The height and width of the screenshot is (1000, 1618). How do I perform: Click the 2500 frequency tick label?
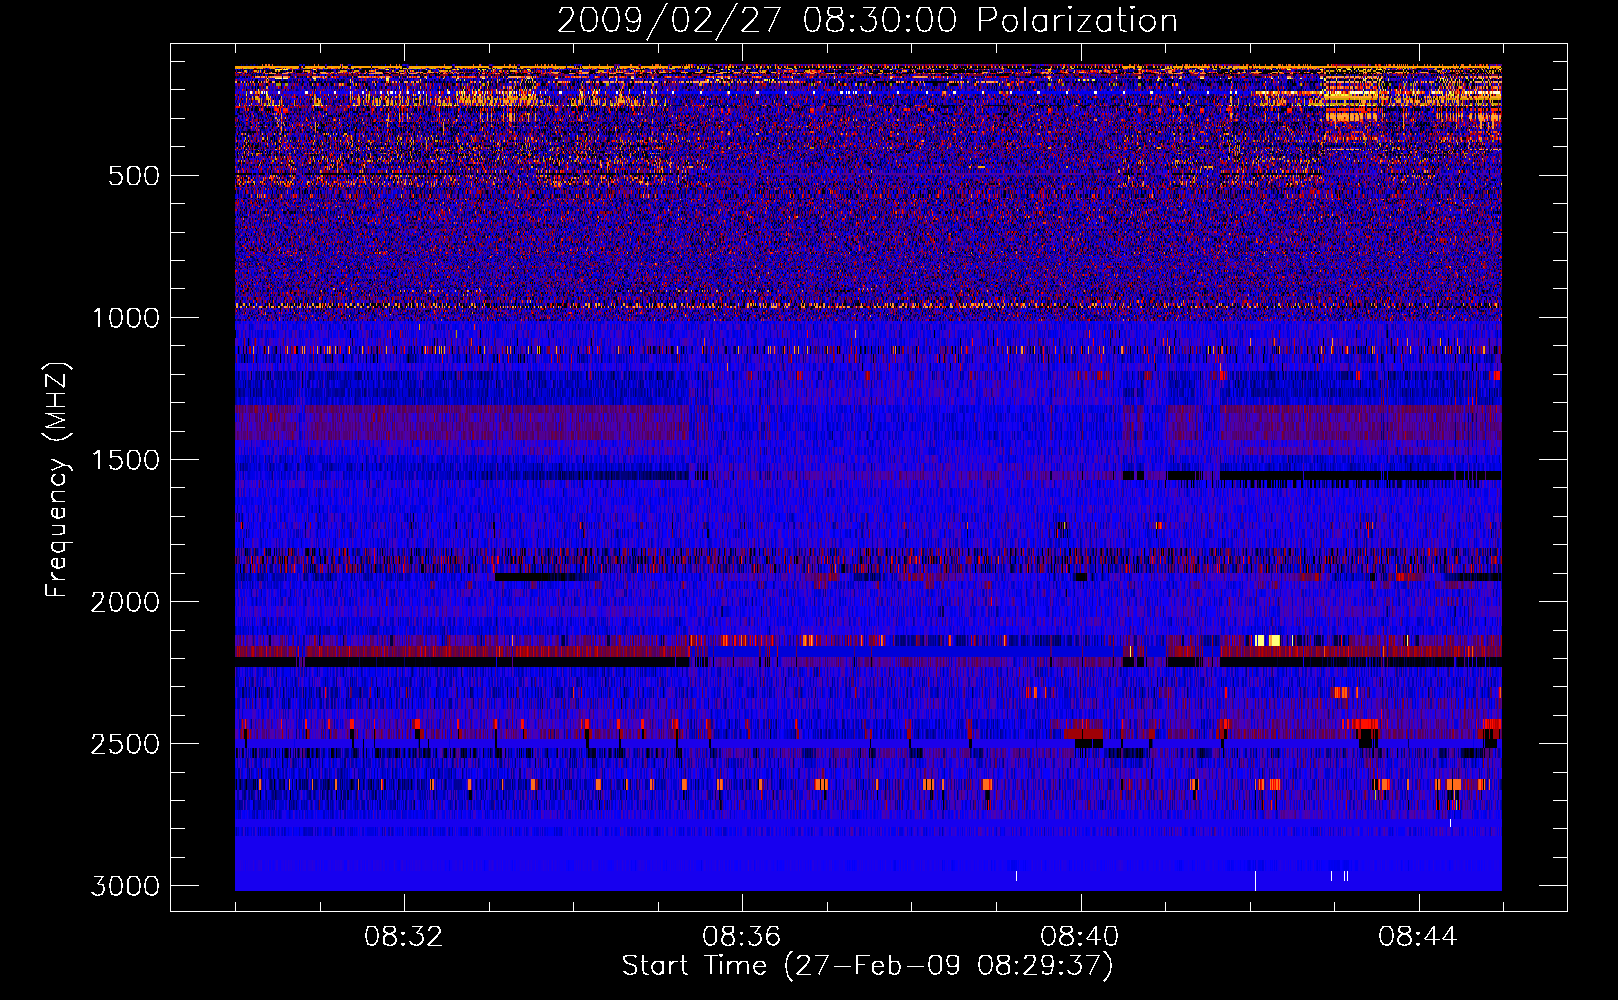(x=126, y=744)
